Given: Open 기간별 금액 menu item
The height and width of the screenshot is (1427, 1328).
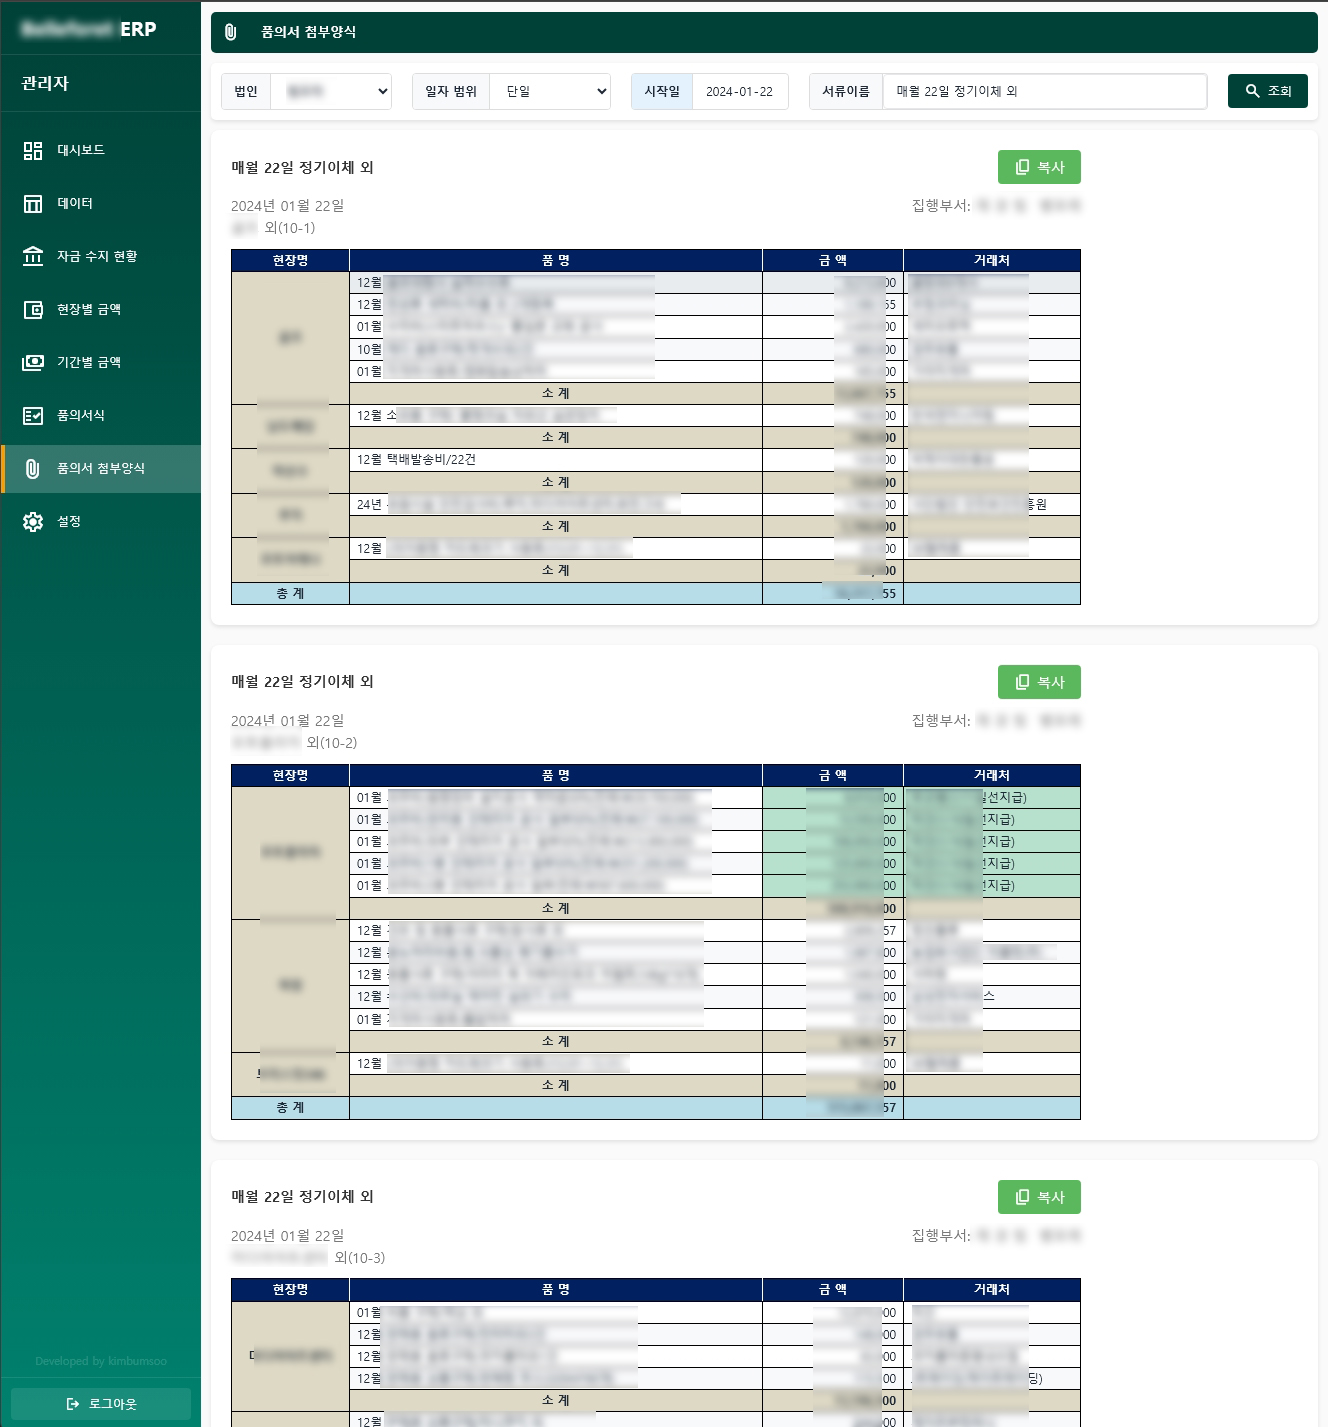Looking at the screenshot, I should [101, 362].
